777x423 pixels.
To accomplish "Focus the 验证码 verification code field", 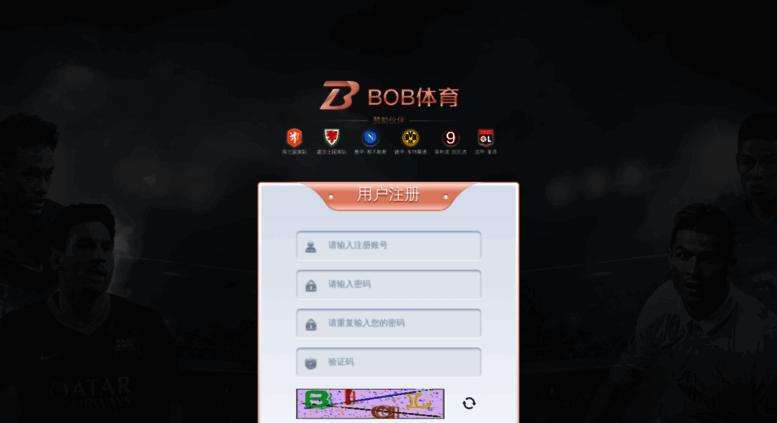I will click(388, 362).
